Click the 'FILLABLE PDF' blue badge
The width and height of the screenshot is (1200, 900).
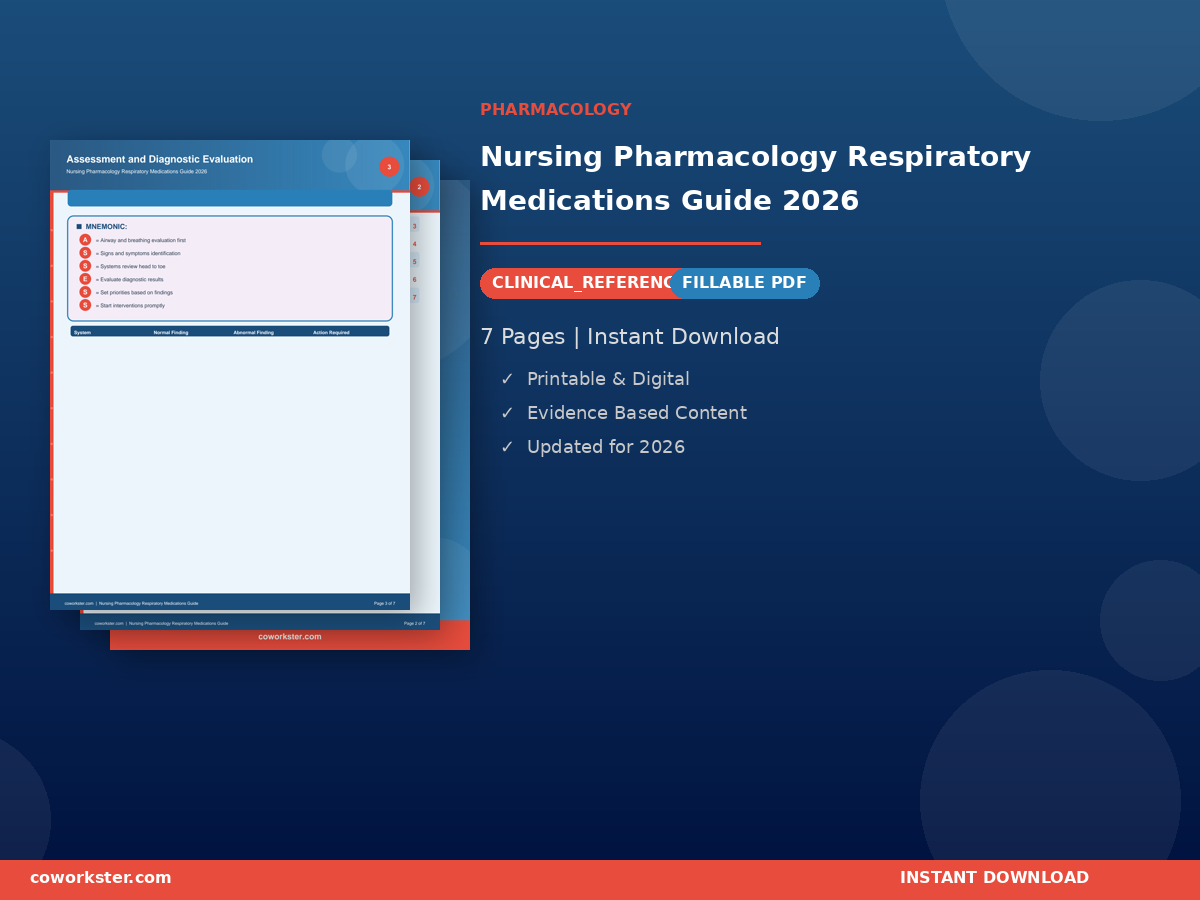pos(745,283)
